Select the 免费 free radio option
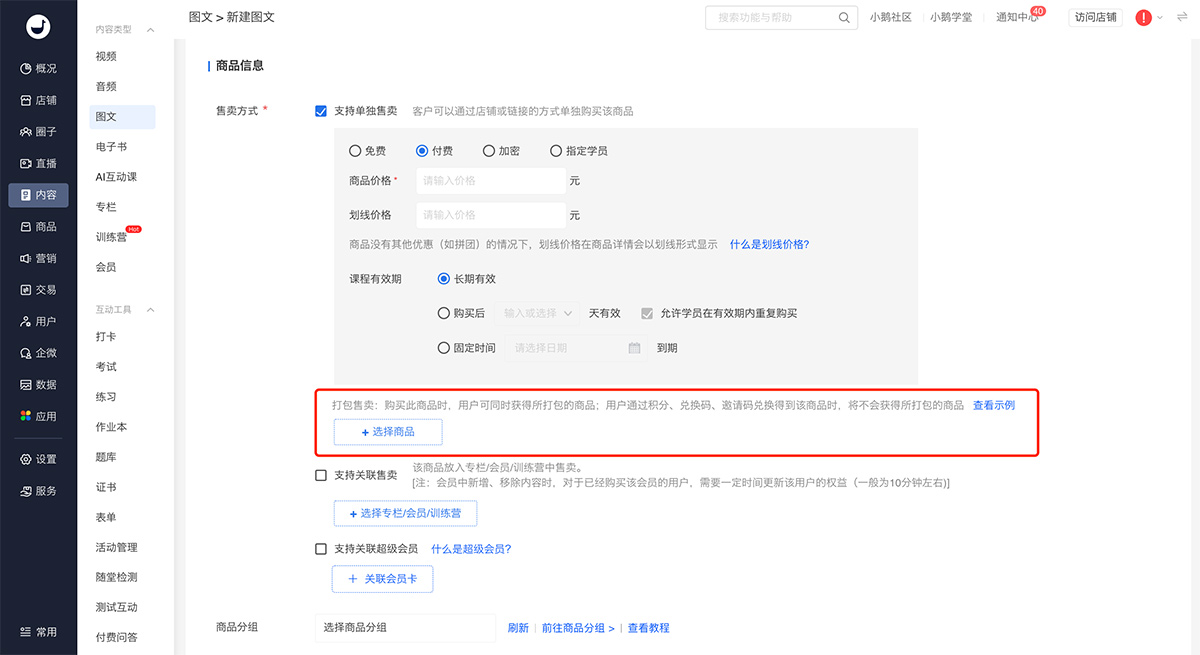The height and width of the screenshot is (655, 1200). (x=355, y=151)
